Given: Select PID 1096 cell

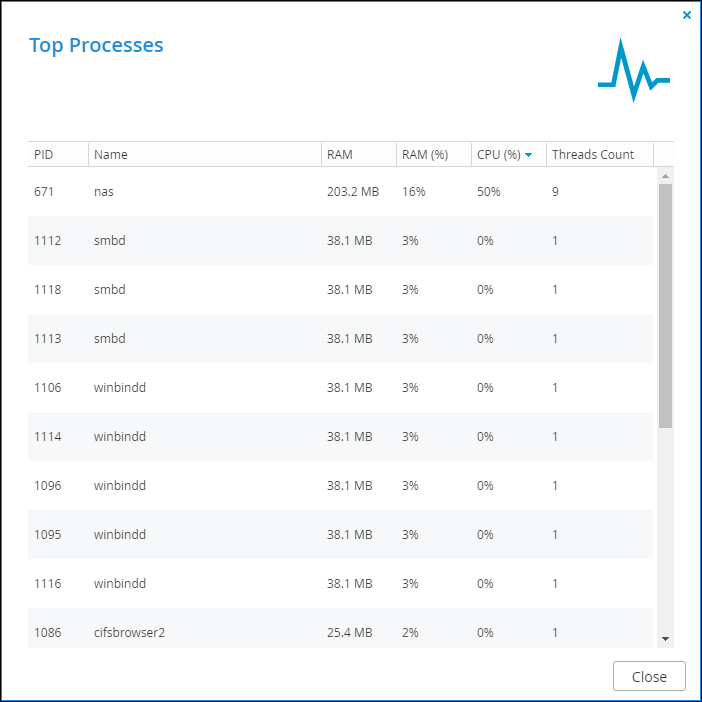Looking at the screenshot, I should (x=47, y=485).
